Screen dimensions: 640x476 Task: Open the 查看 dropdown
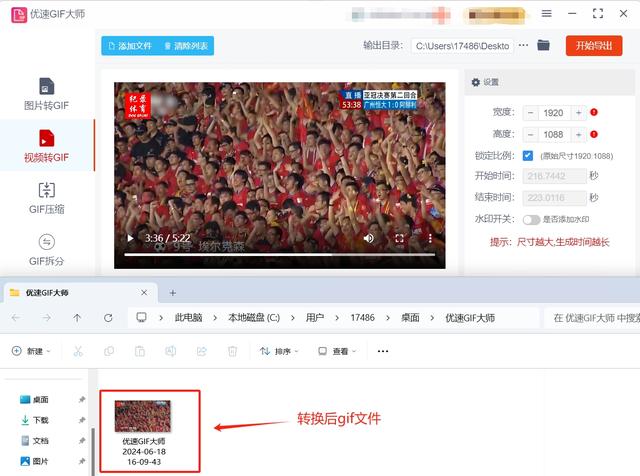pyautogui.click(x=337, y=351)
